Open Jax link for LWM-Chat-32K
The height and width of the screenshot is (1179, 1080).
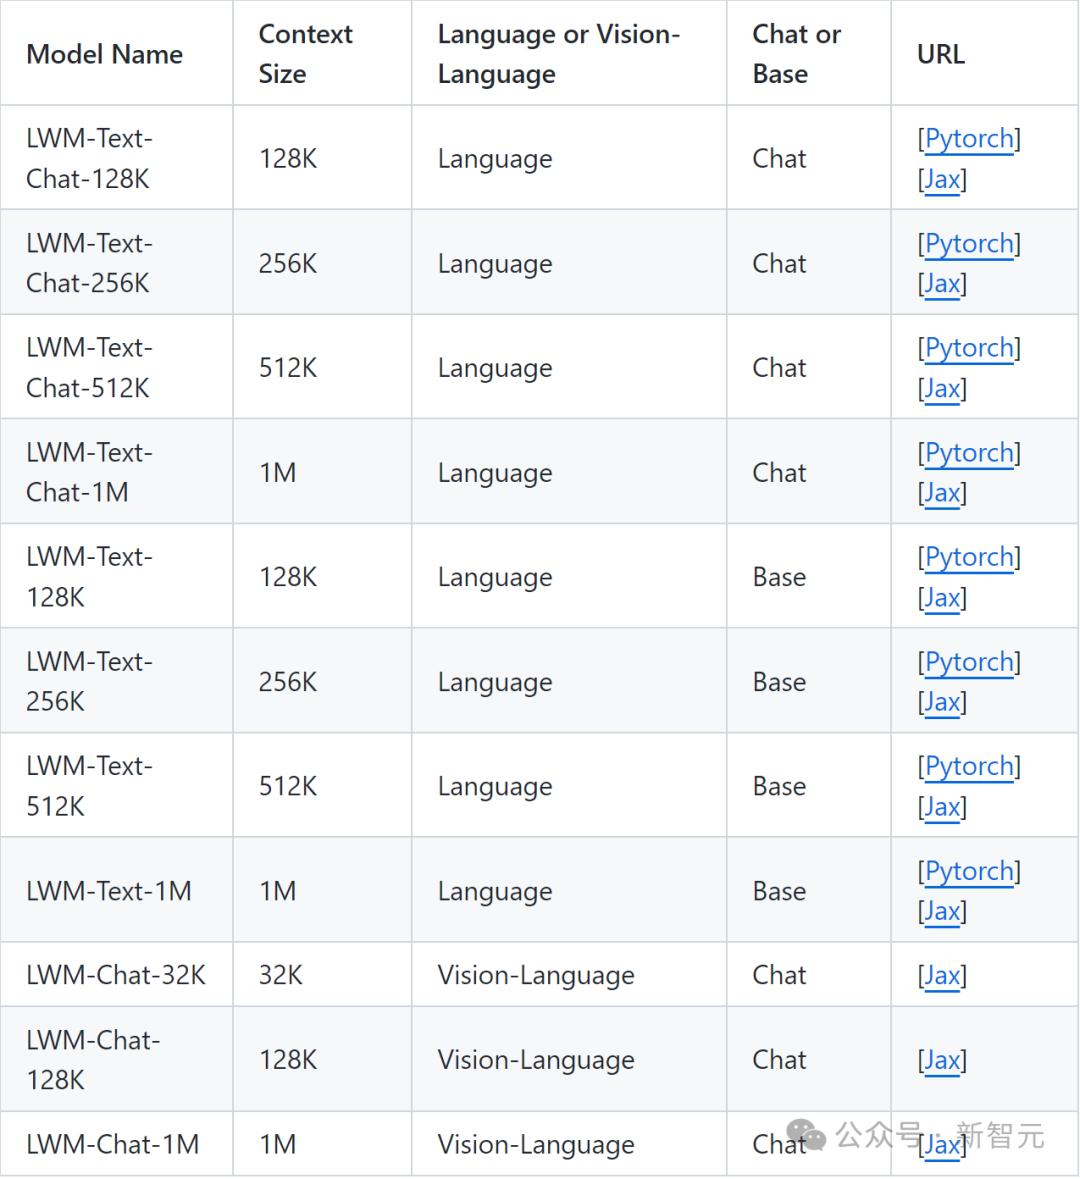[x=942, y=975]
